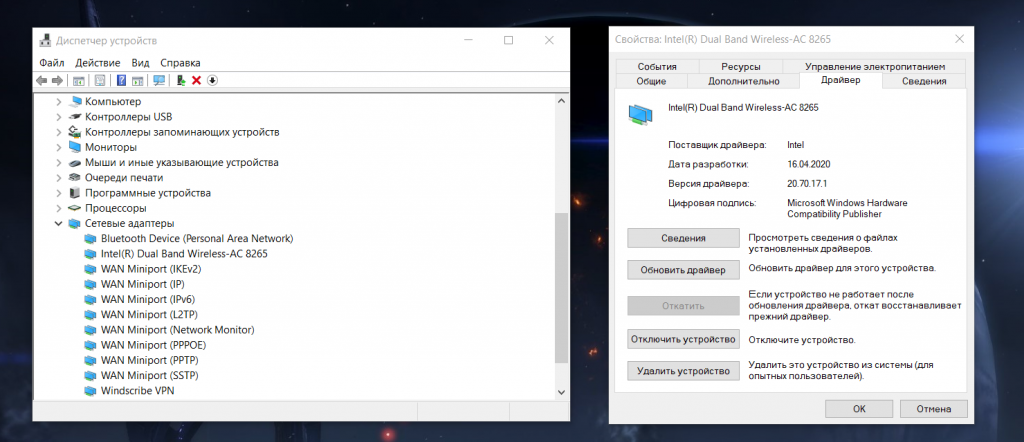Click the device tree scrollbar down arrow
Image resolution: width=1024 pixels, height=442 pixels.
(560, 392)
